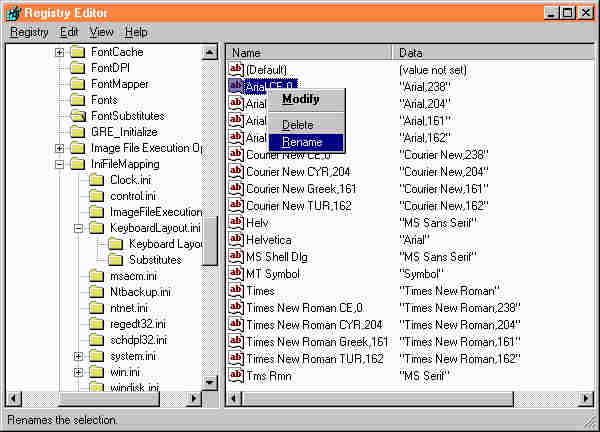Expand the win.ini key
This screenshot has width=600, height=432.
pyautogui.click(x=78, y=372)
